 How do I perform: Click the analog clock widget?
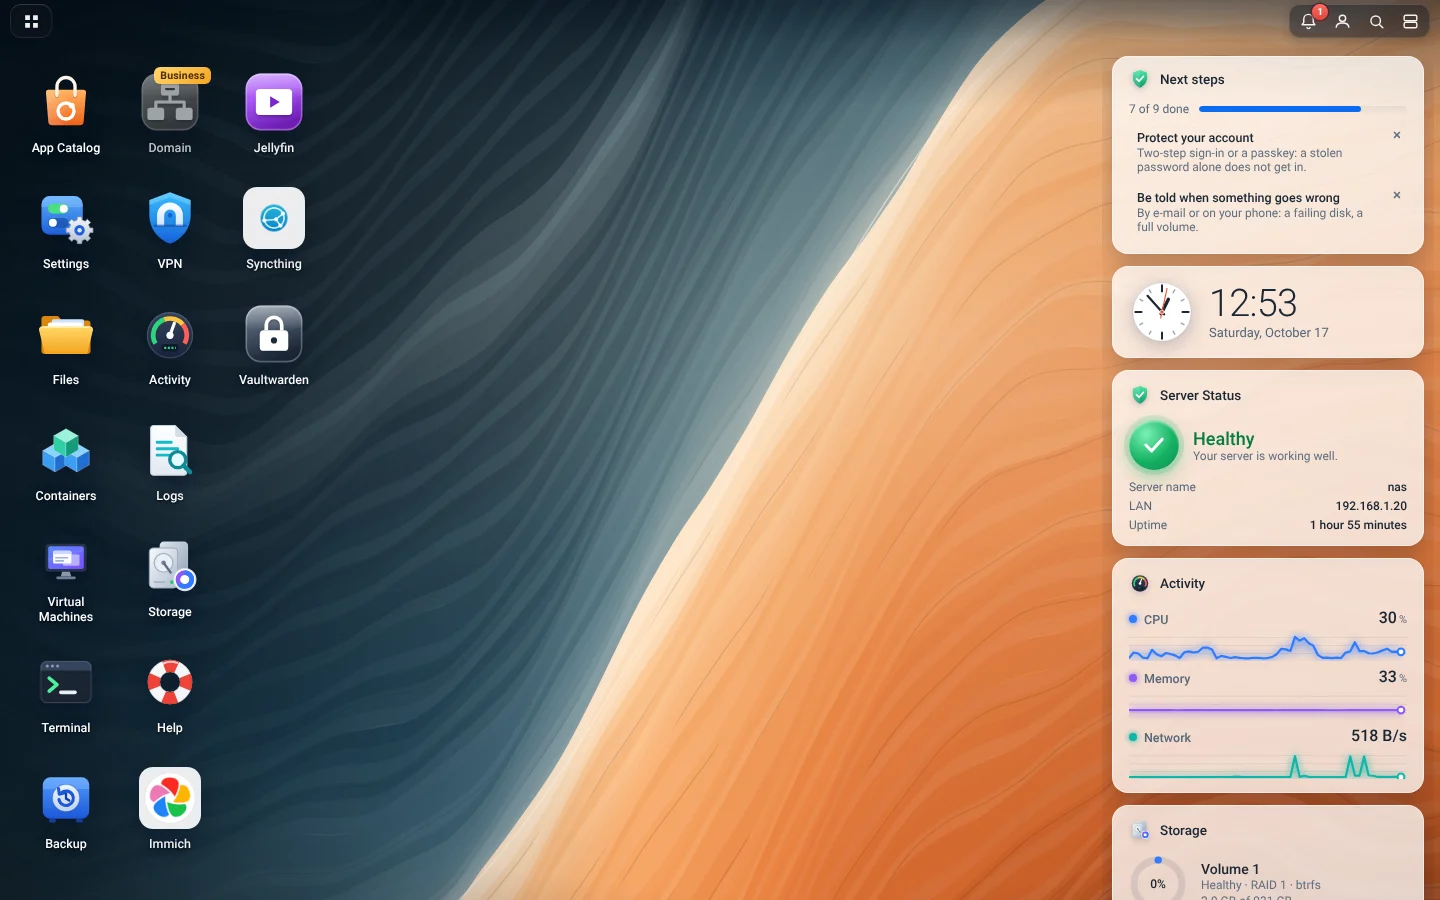pyautogui.click(x=1162, y=312)
